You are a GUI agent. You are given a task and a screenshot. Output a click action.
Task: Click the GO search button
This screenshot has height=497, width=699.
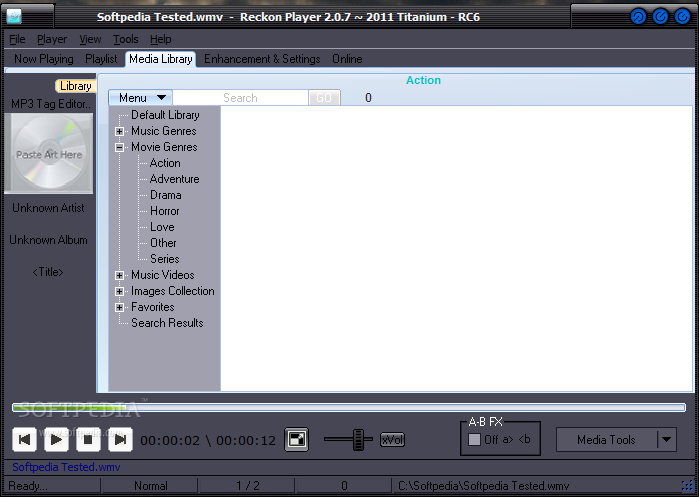(325, 98)
